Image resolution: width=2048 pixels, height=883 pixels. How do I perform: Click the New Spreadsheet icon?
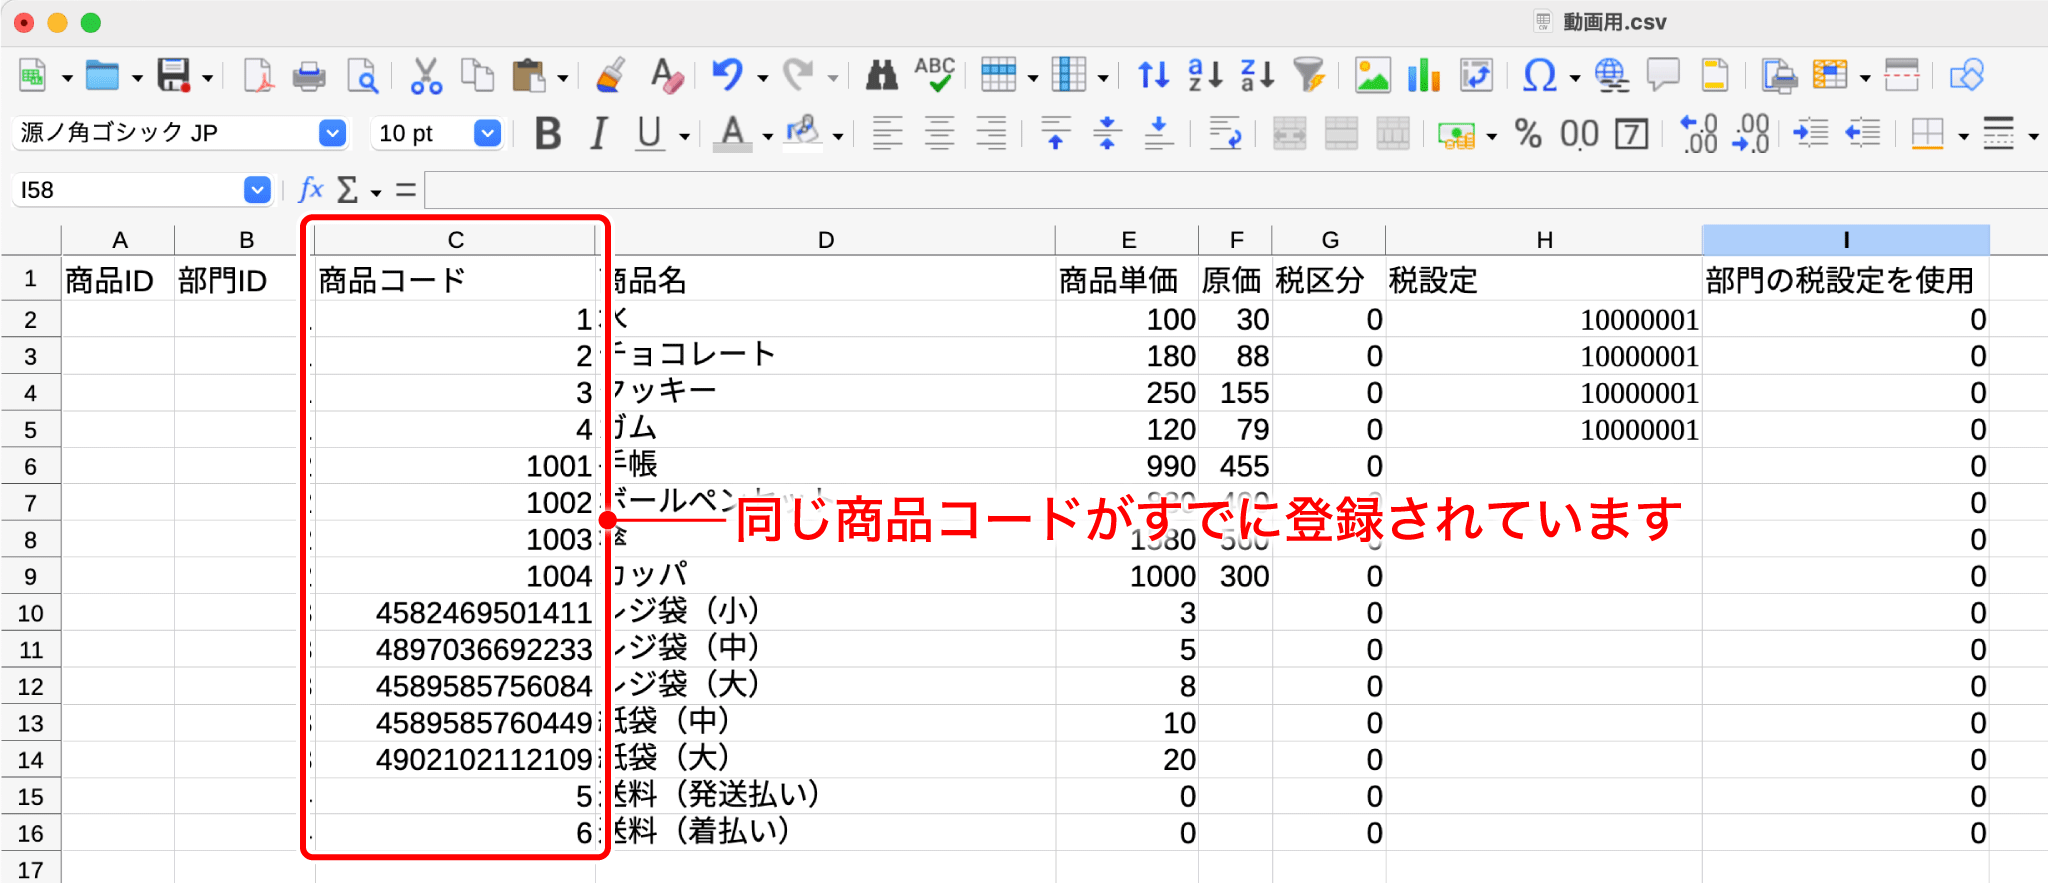(x=33, y=75)
